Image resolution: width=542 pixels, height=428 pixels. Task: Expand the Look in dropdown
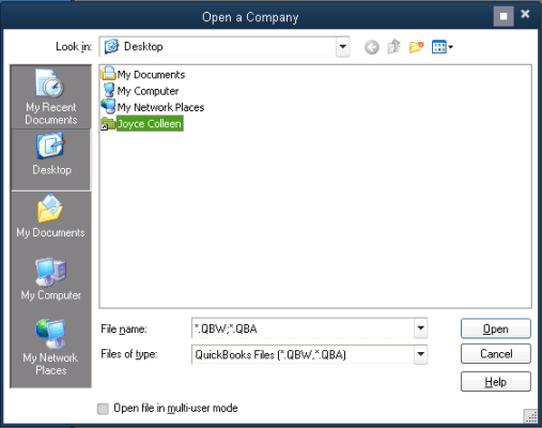coord(343,46)
